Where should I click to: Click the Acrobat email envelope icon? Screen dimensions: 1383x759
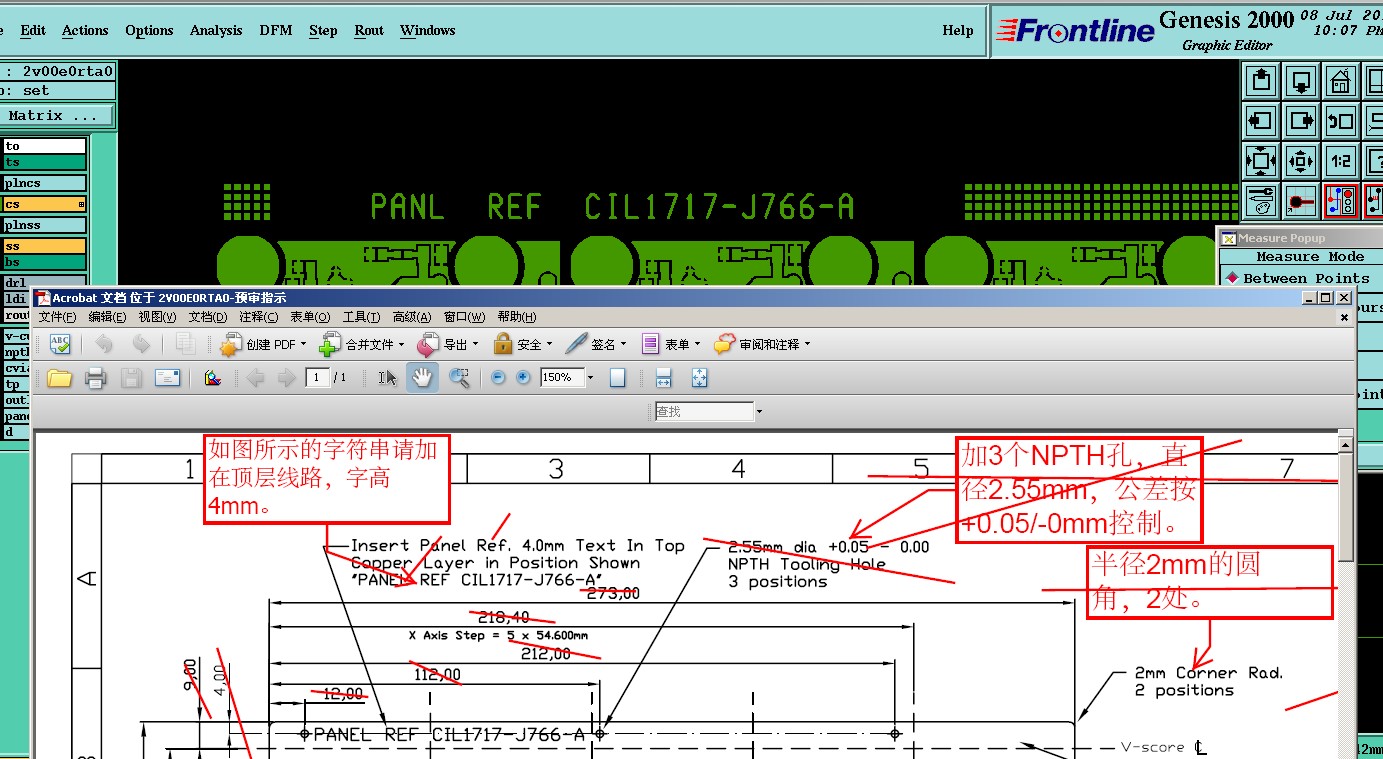pos(167,378)
